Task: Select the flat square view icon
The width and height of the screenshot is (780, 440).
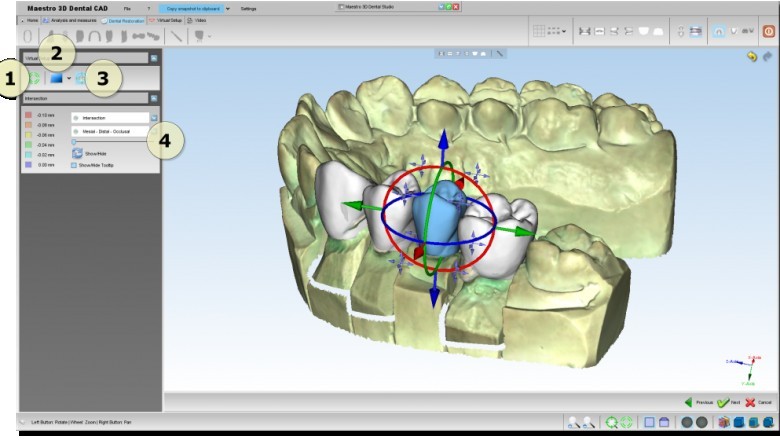Action: pos(649,422)
